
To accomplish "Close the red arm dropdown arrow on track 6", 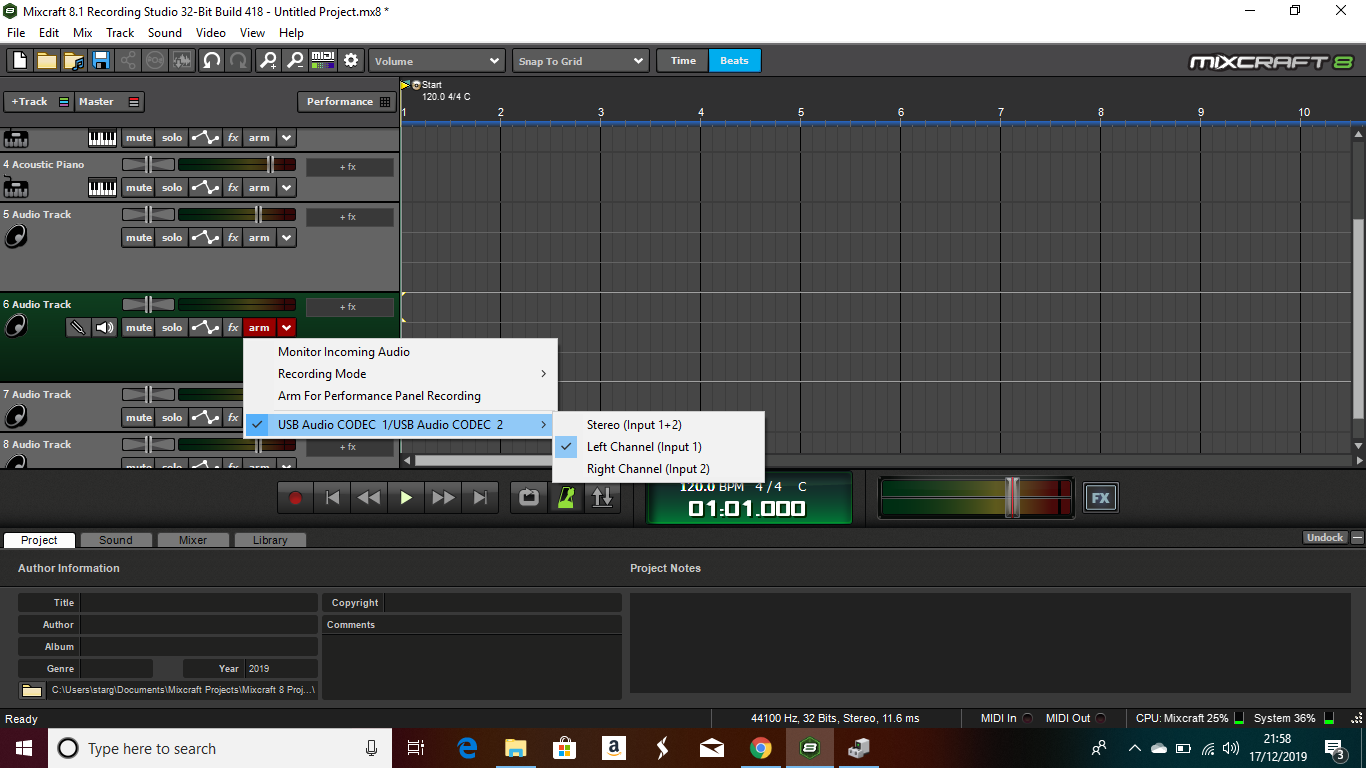I will [x=287, y=328].
